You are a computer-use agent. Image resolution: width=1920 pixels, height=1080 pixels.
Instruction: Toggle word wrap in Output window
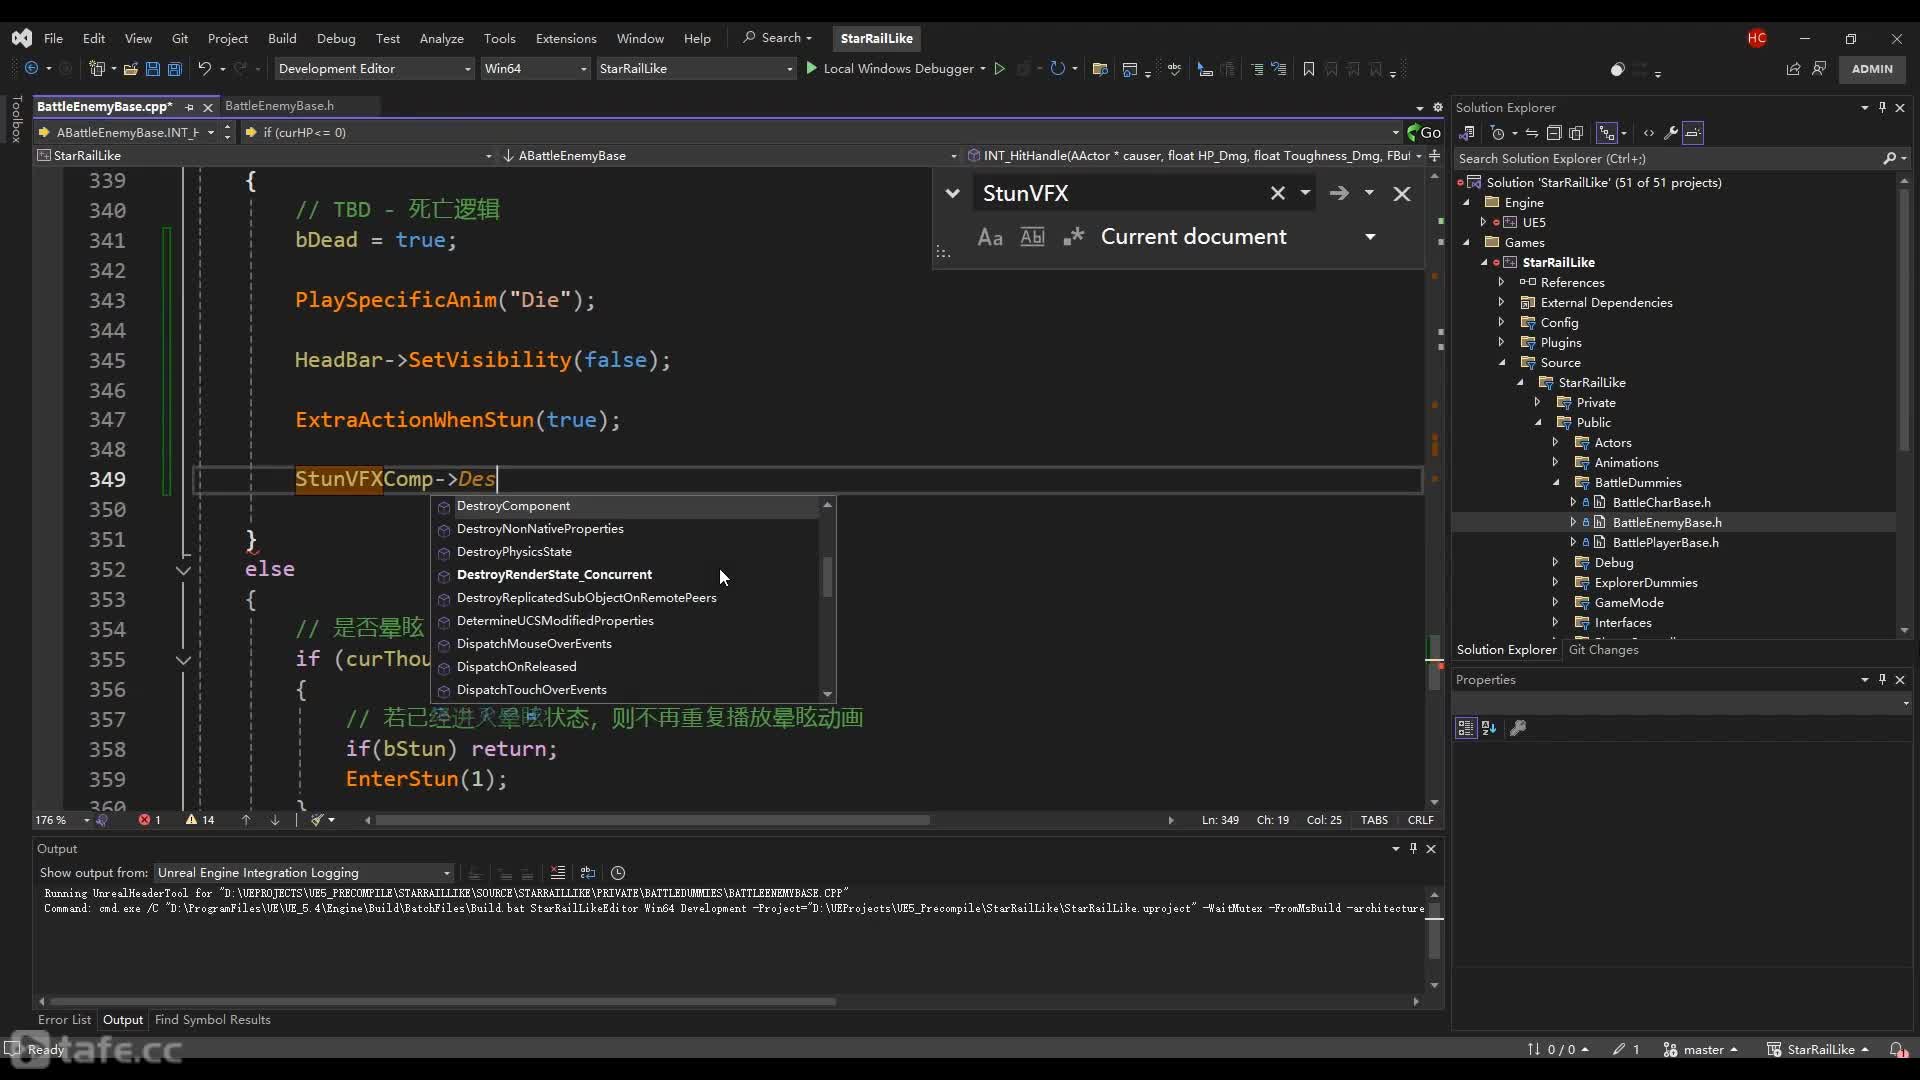588,873
